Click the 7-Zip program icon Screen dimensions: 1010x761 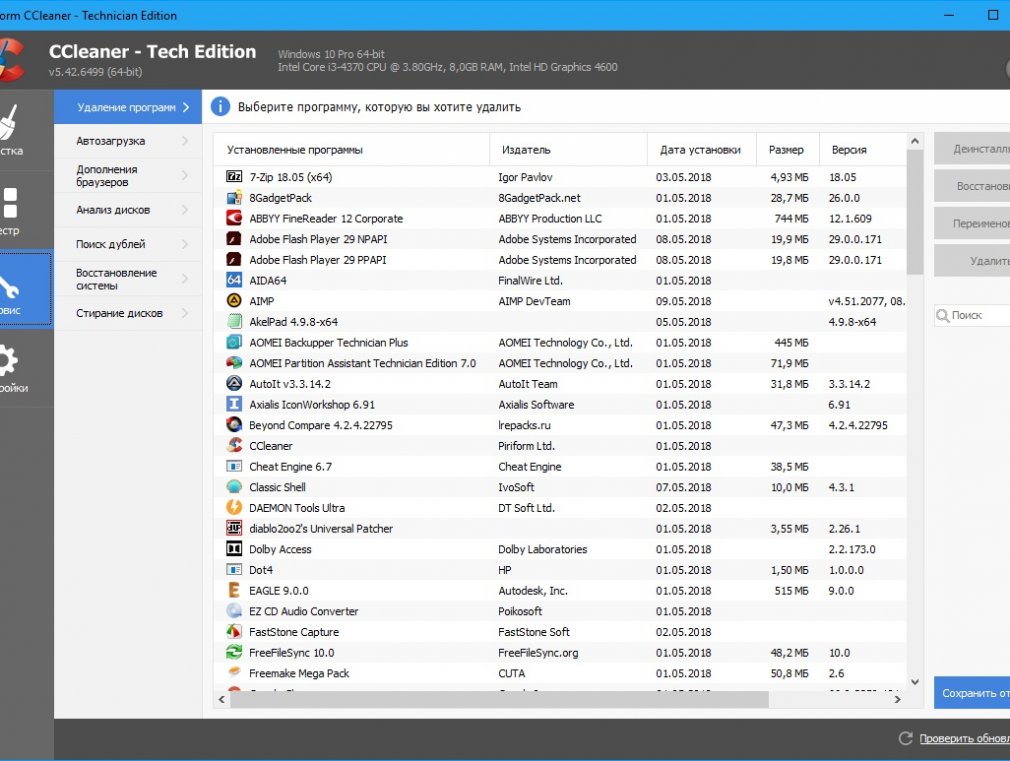point(234,177)
